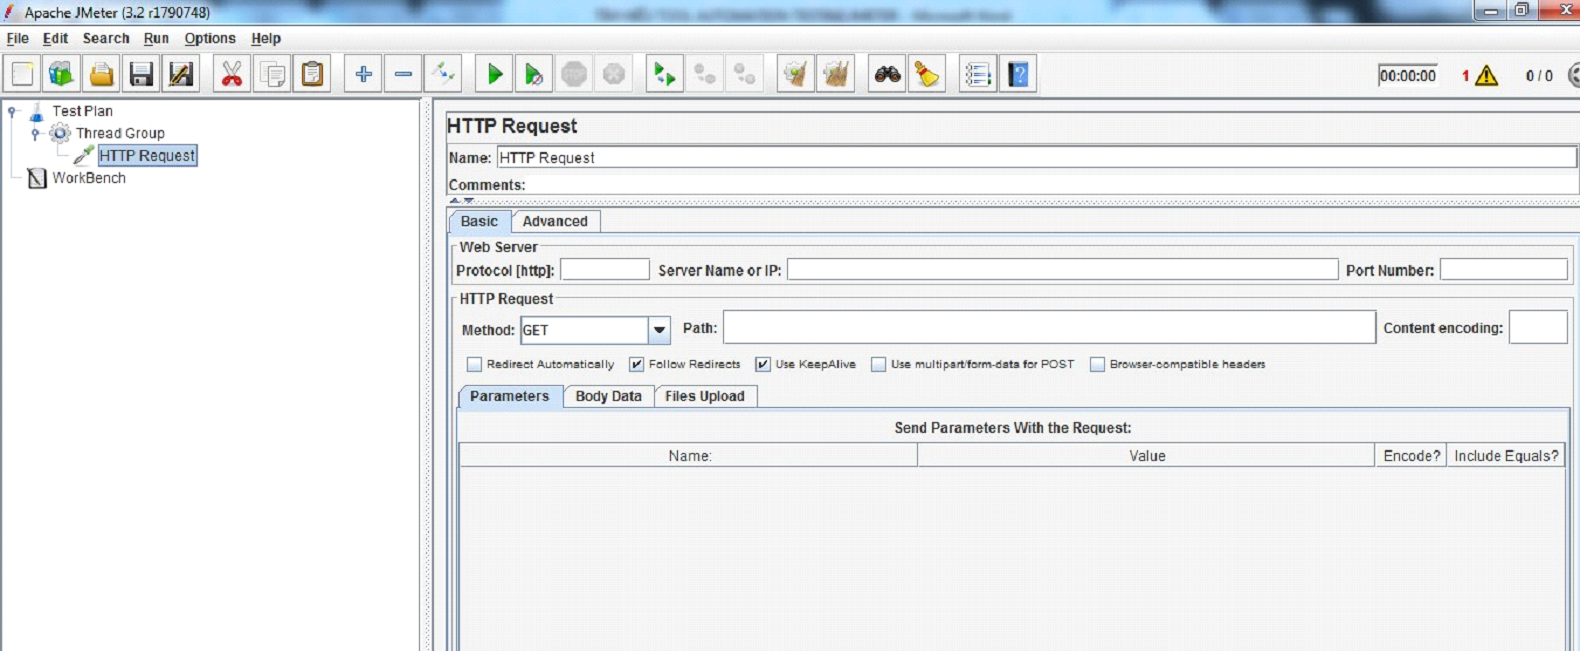Select the Basic tab
Image resolution: width=1580 pixels, height=651 pixels.
coord(479,222)
